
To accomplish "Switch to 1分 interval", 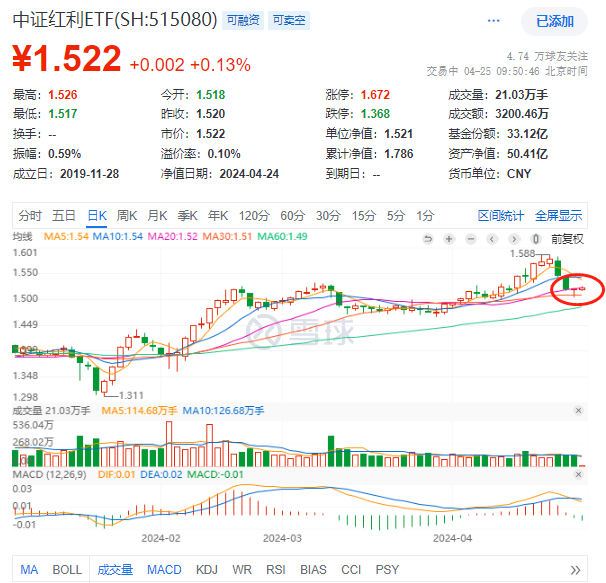I will pyautogui.click(x=425, y=215).
